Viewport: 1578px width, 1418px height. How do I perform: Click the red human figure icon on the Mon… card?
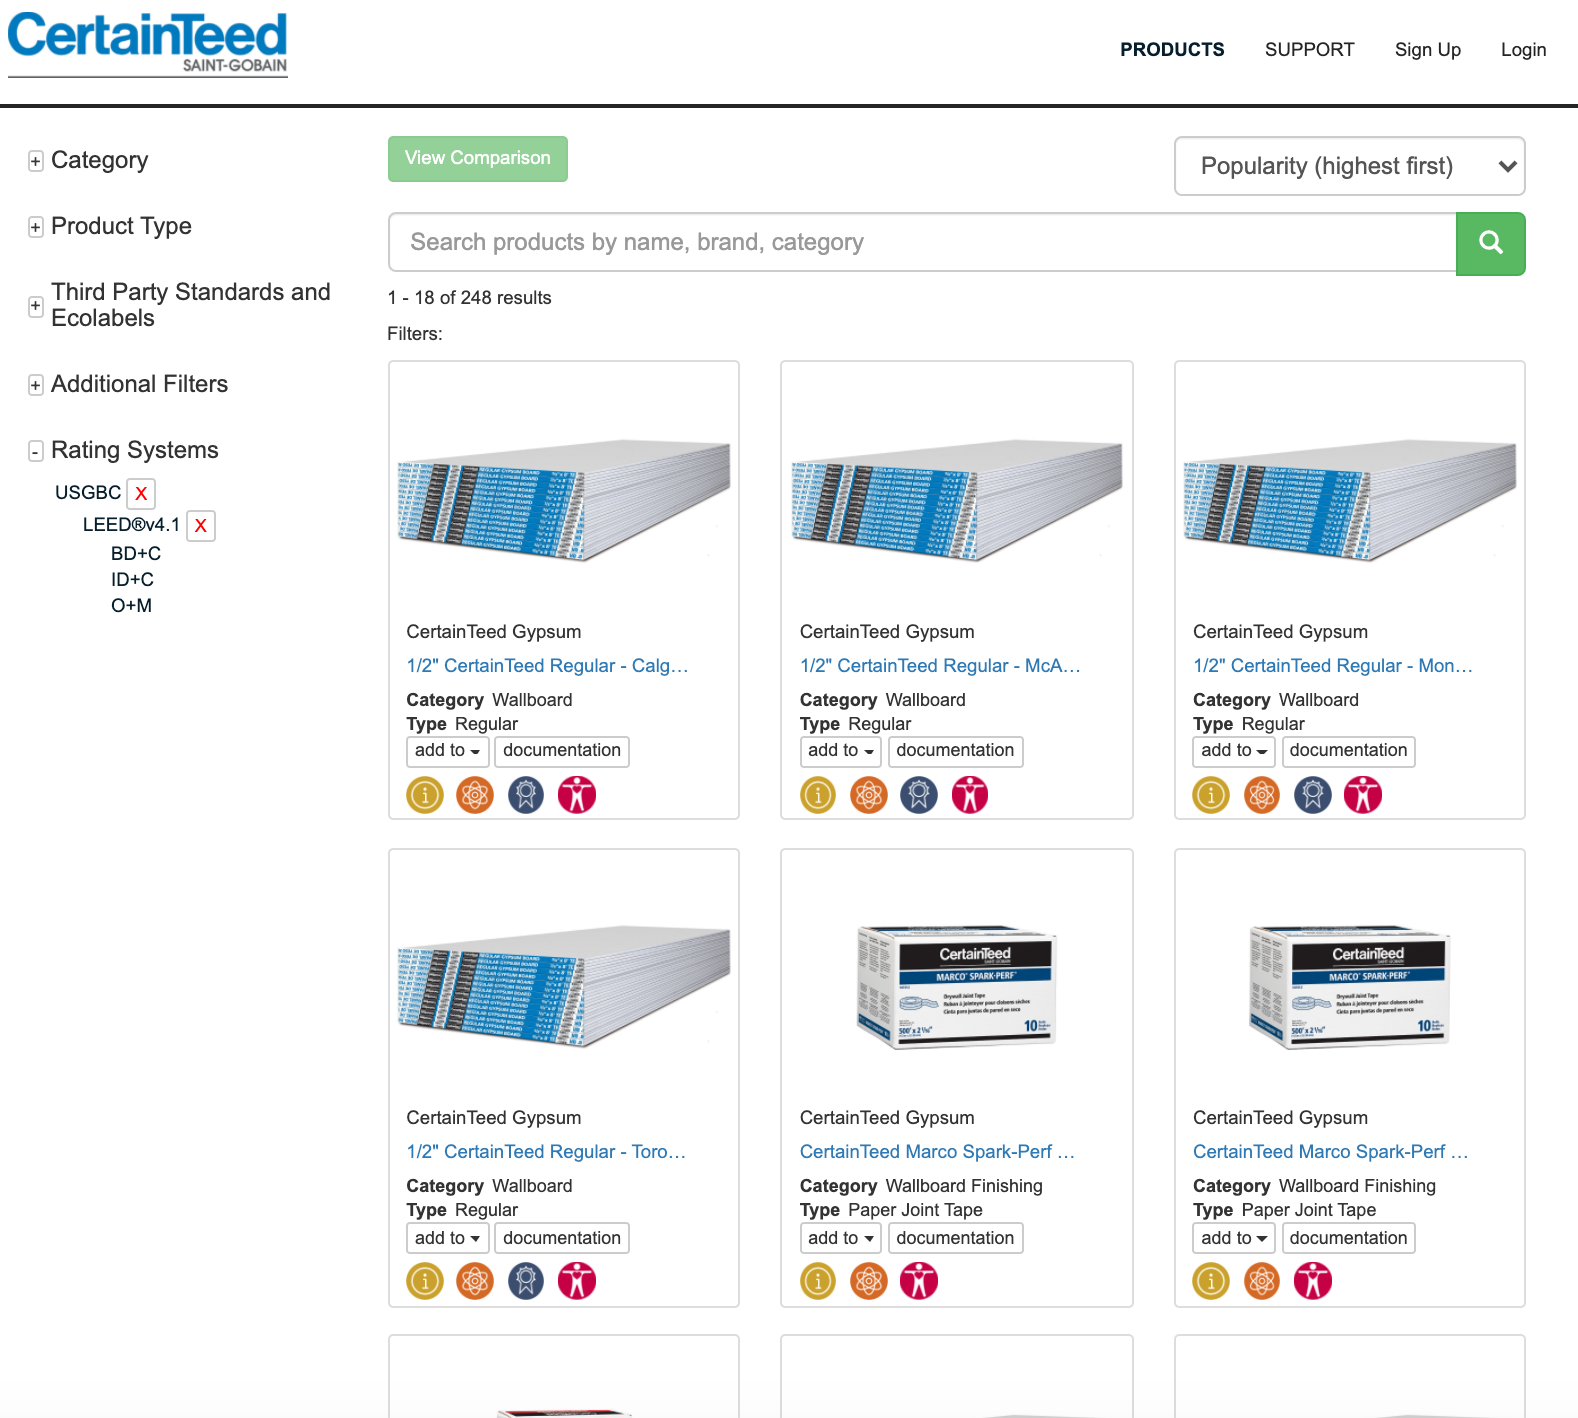[1363, 795]
